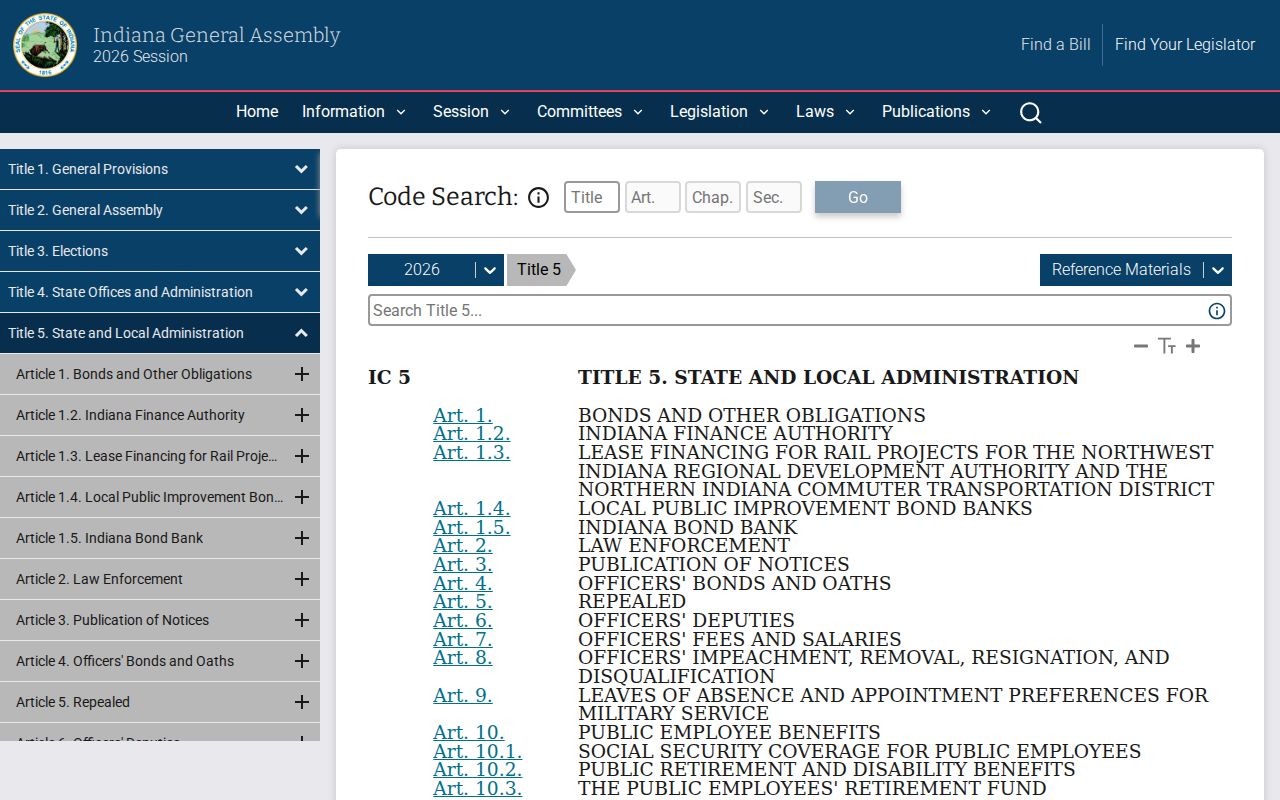Open the Reference Materials dropdown
The width and height of the screenshot is (1280, 800).
coord(1136,270)
